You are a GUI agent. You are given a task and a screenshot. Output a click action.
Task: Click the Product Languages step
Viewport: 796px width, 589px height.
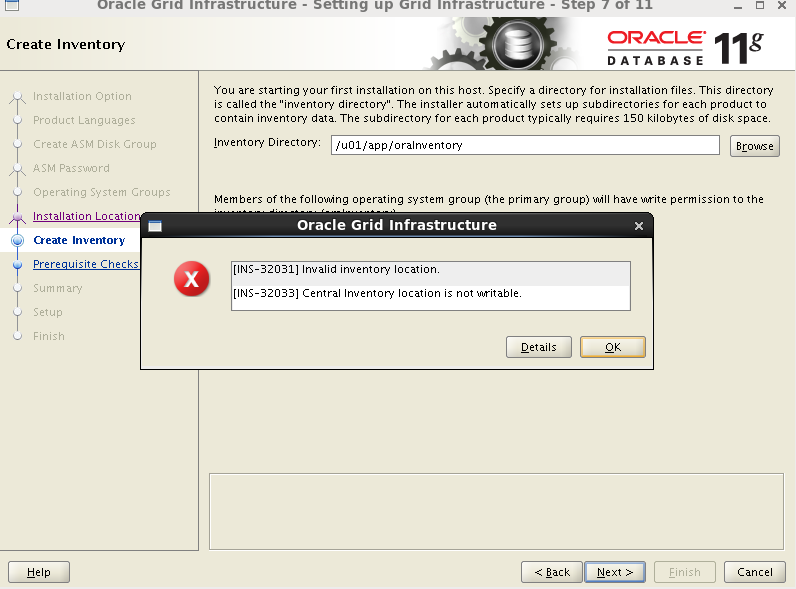(84, 120)
